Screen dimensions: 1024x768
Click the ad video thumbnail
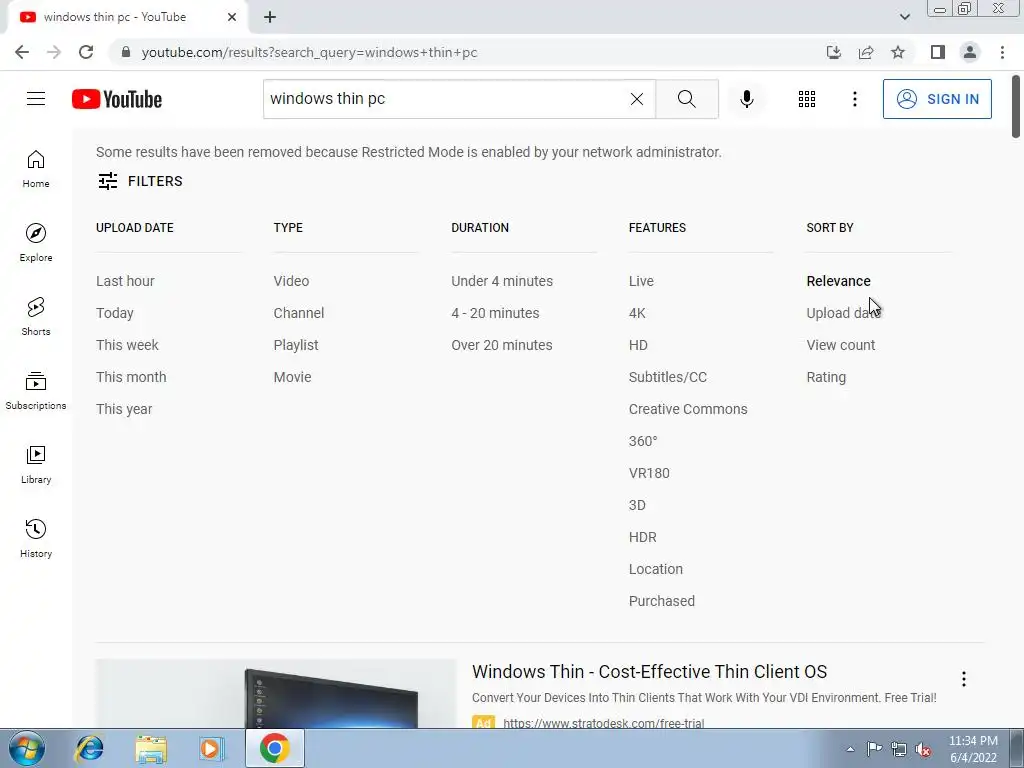pos(276,694)
